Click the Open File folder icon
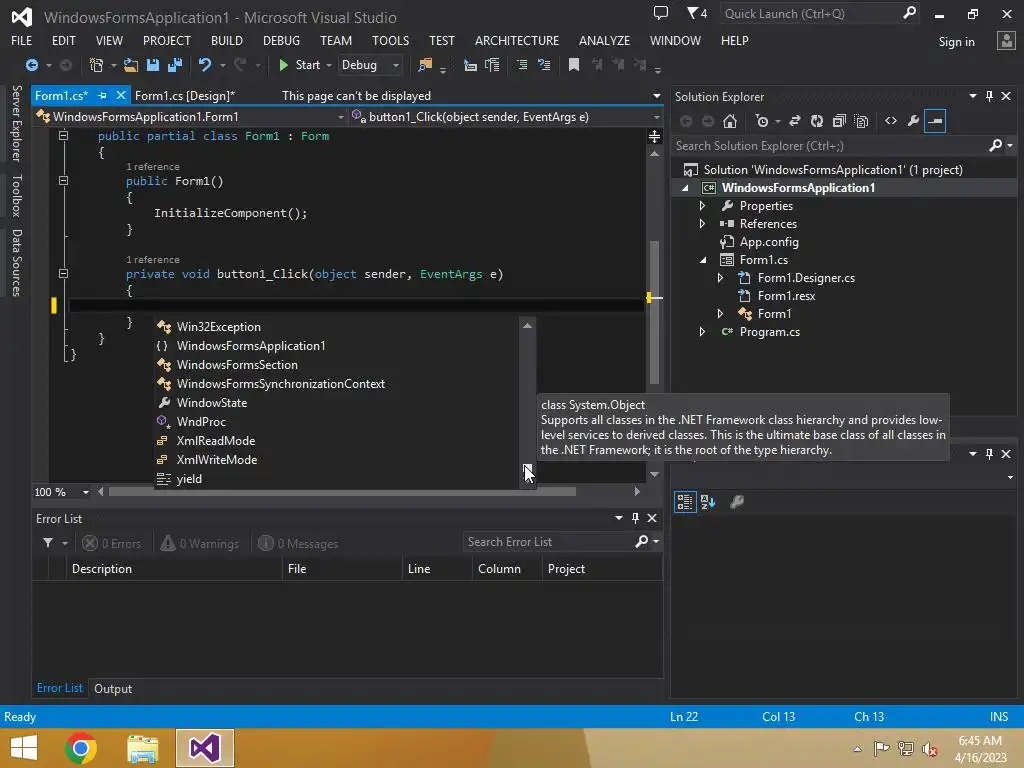Image resolution: width=1024 pixels, height=768 pixels. [131, 65]
